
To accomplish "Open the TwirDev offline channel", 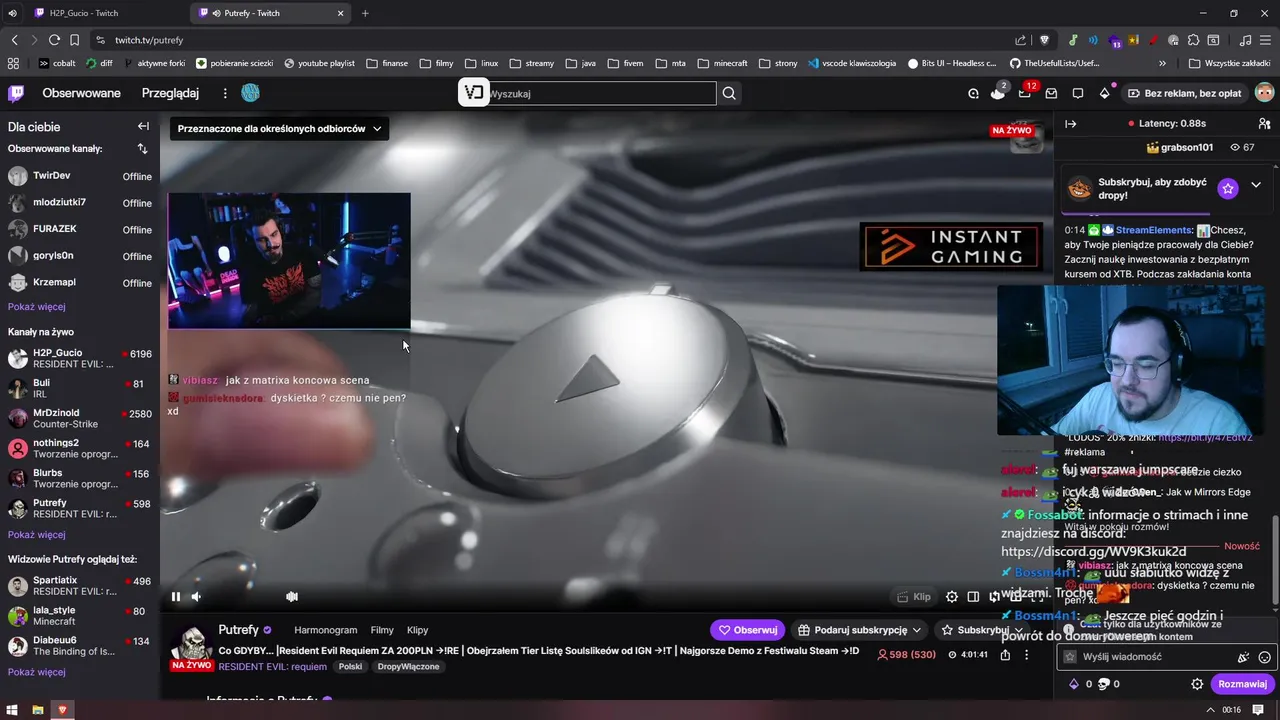I will (x=80, y=176).
